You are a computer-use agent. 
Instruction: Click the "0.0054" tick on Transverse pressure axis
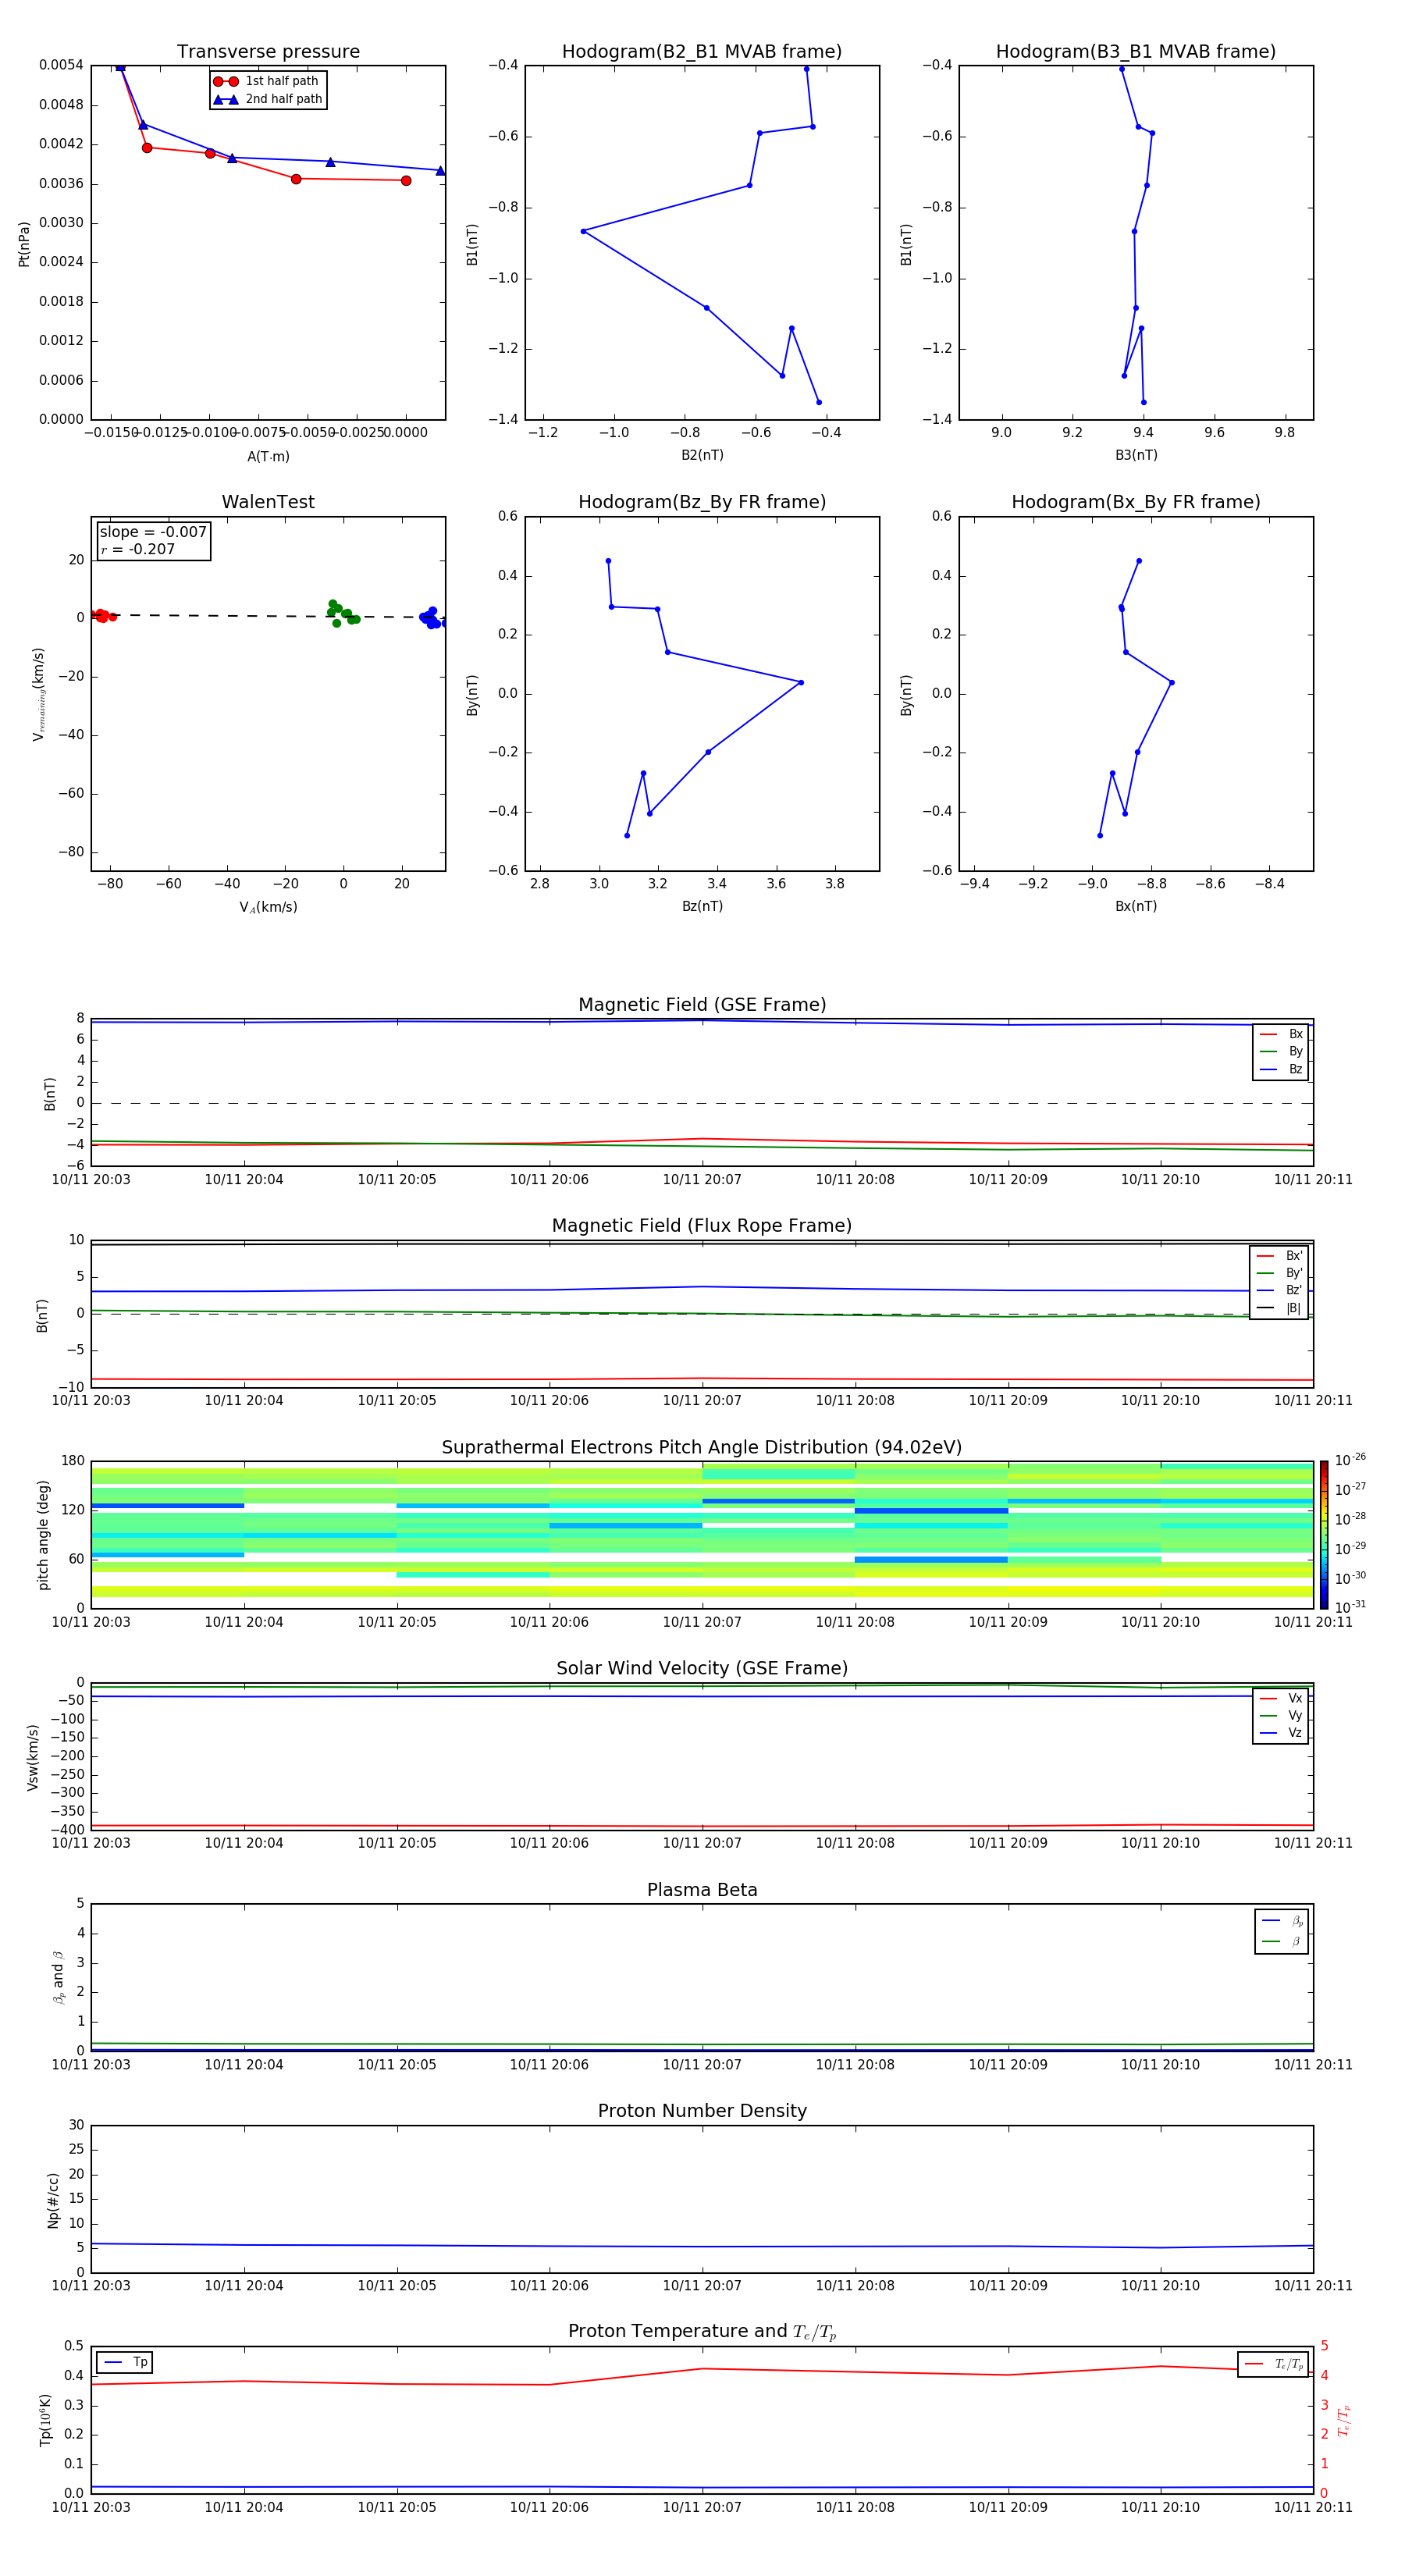[61, 65]
